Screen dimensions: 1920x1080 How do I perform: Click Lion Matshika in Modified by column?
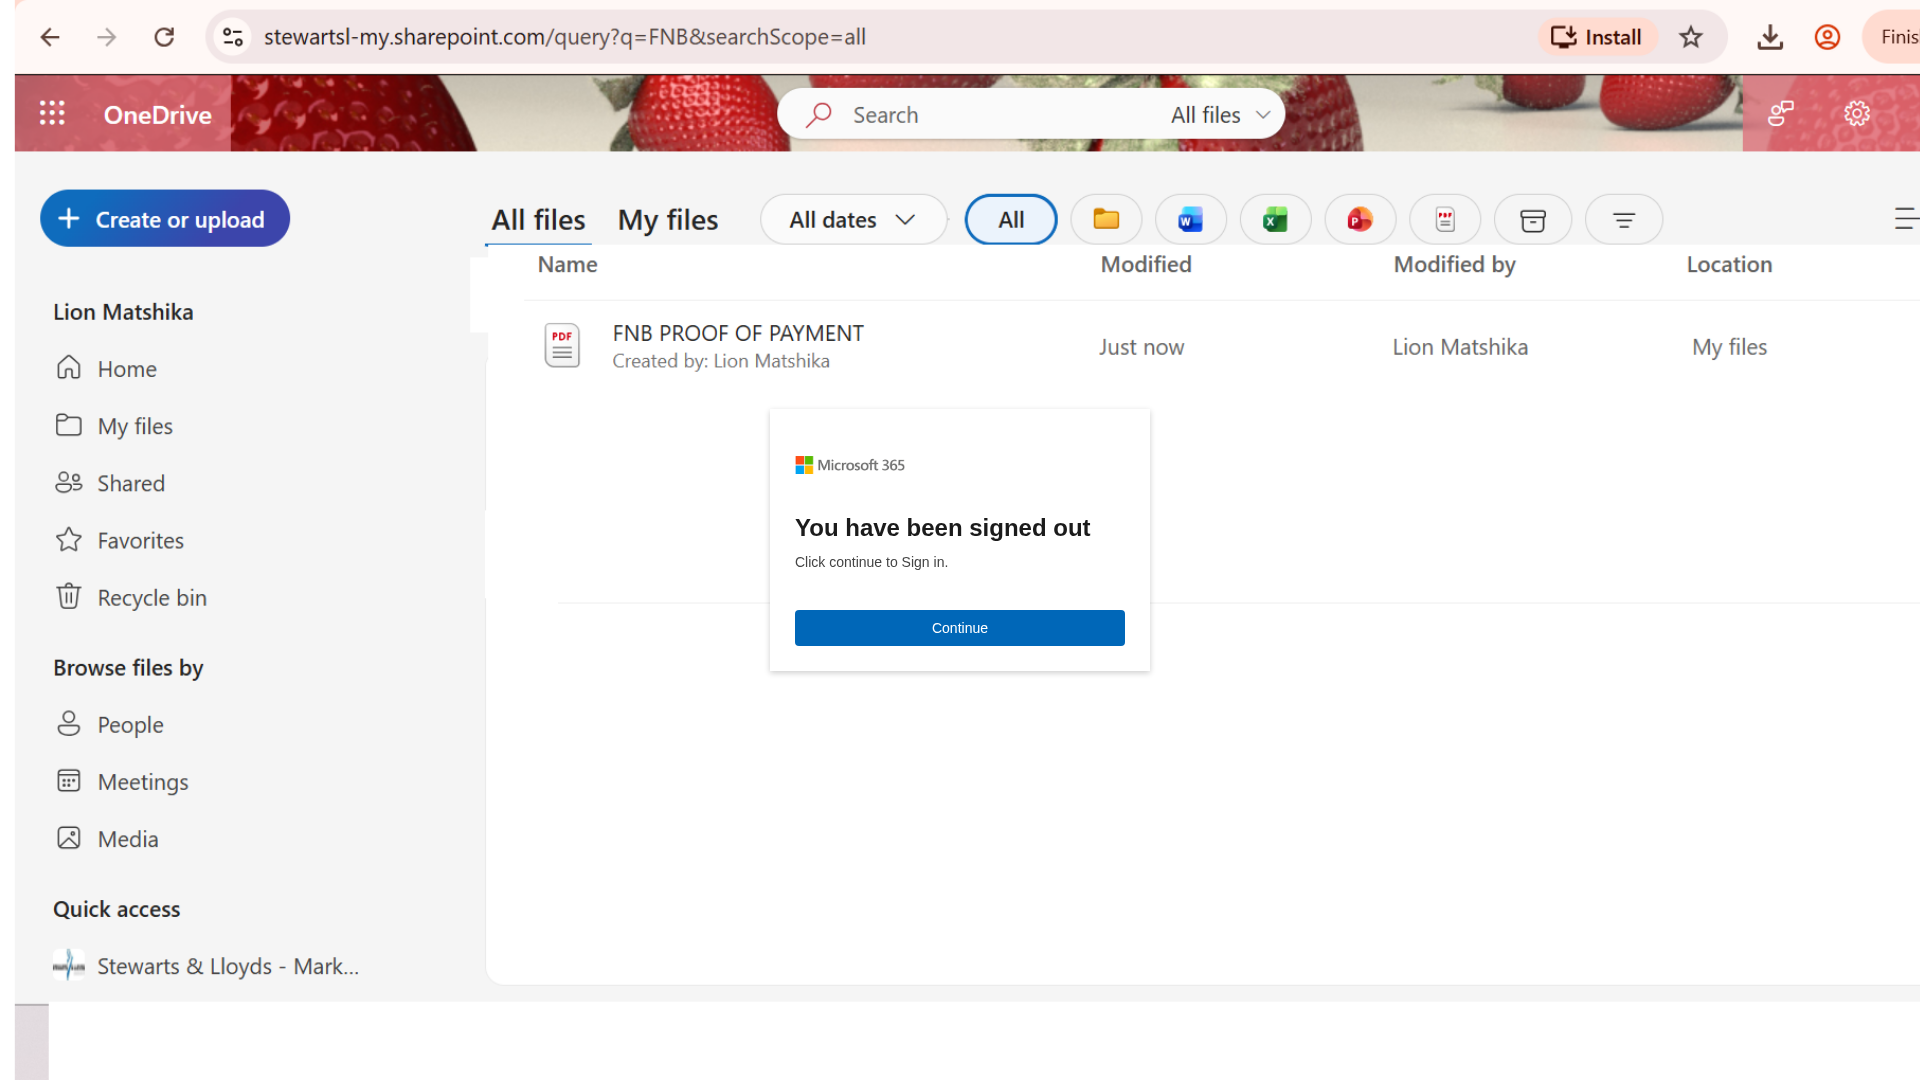tap(1460, 347)
